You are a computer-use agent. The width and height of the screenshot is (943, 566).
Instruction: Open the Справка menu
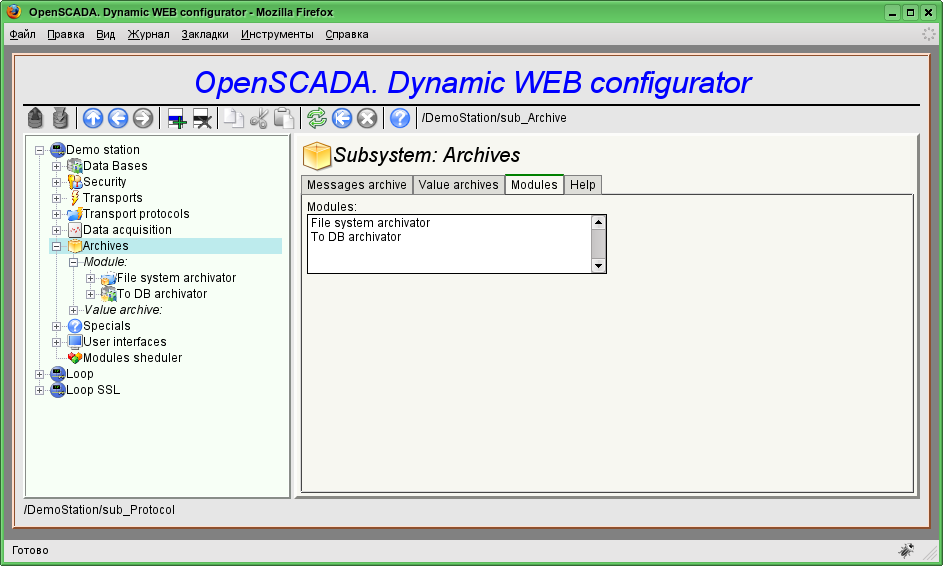coord(347,34)
